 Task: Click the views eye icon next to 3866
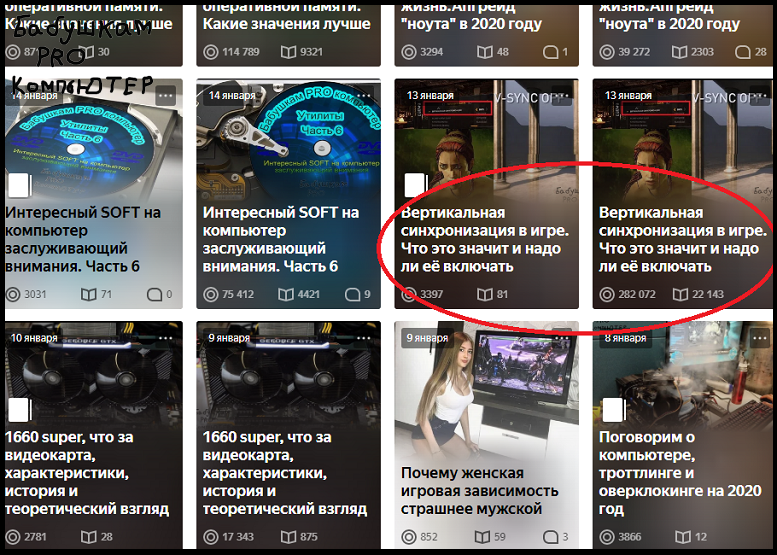(x=607, y=537)
